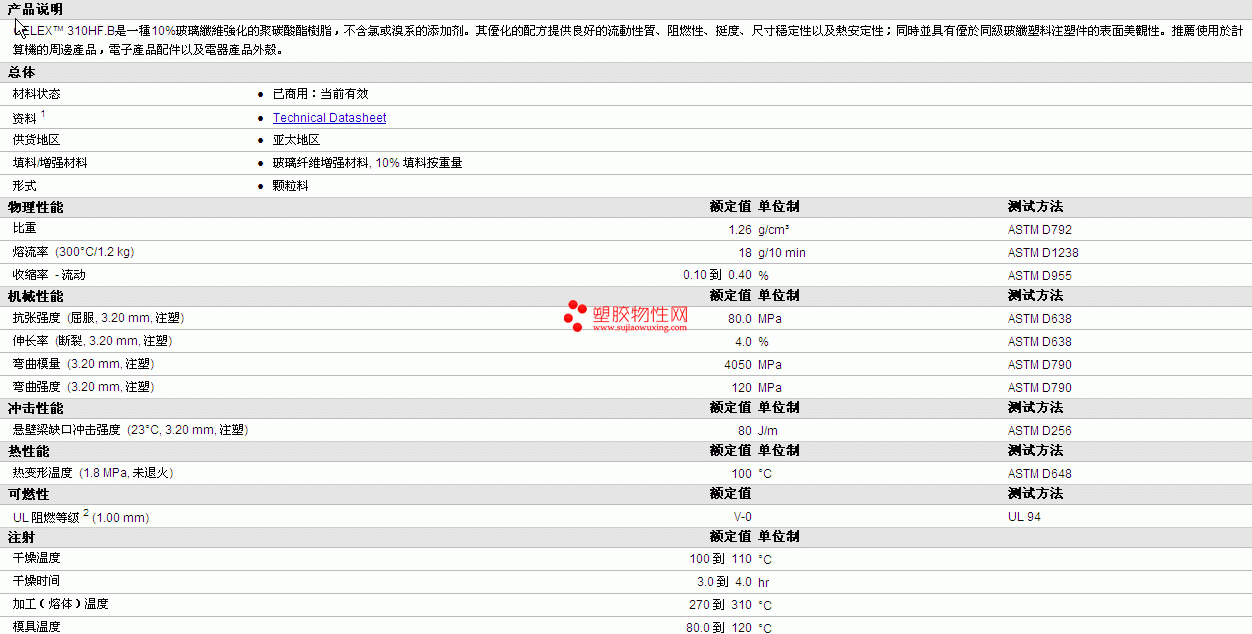Image resolution: width=1252 pixels, height=634 pixels.
Task: Click the 悬壁梁缺口冲击强度 property label
Action: tap(130, 430)
